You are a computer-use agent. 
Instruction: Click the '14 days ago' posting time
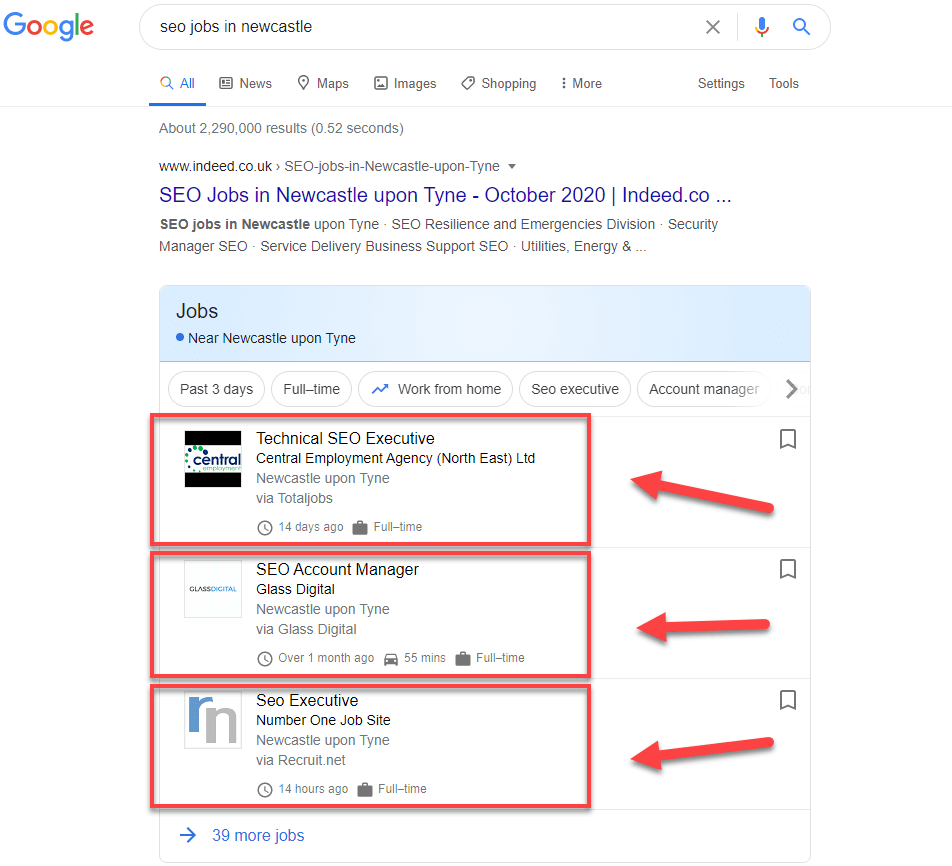point(310,527)
